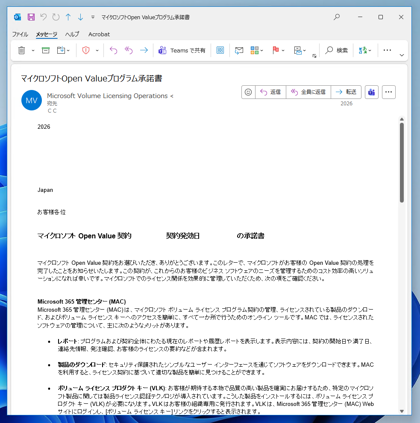Click the ボリューム ライセンス プロダクト キー (VLK) label
Screen dimensions: 420x423
click(x=111, y=388)
